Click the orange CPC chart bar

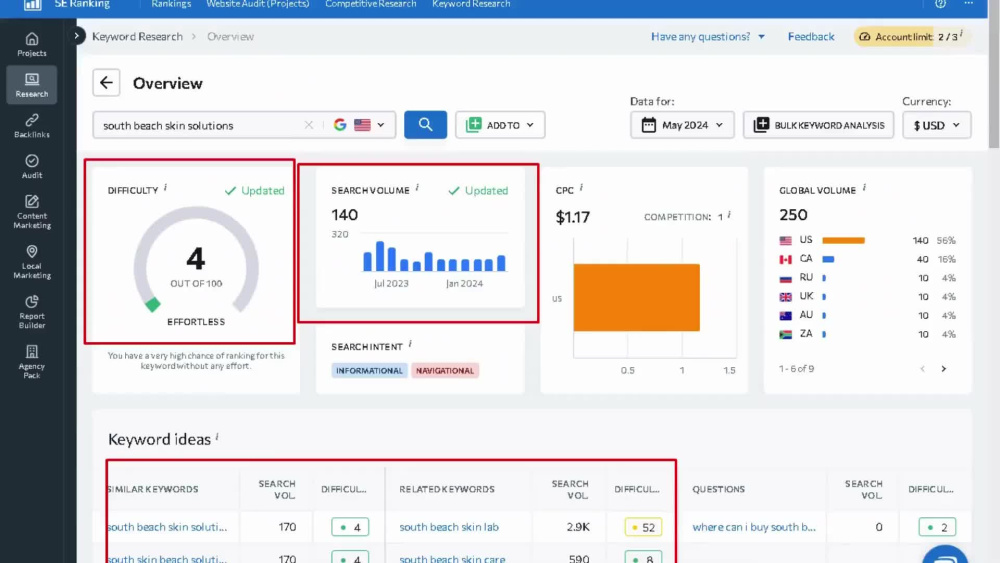636,297
